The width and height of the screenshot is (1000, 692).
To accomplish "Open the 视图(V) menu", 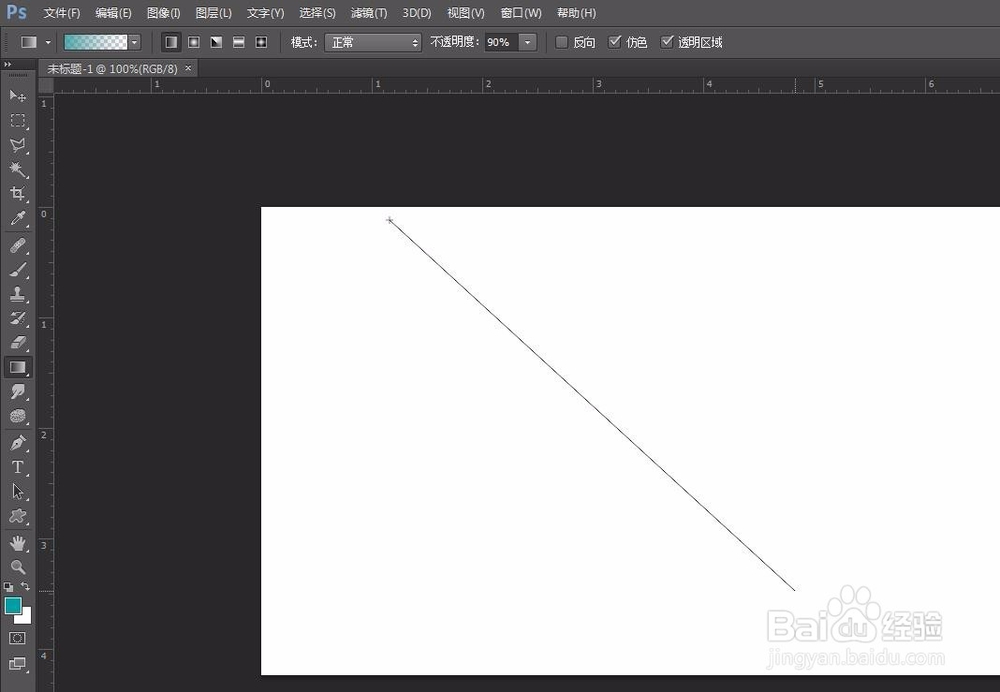I will [x=466, y=13].
